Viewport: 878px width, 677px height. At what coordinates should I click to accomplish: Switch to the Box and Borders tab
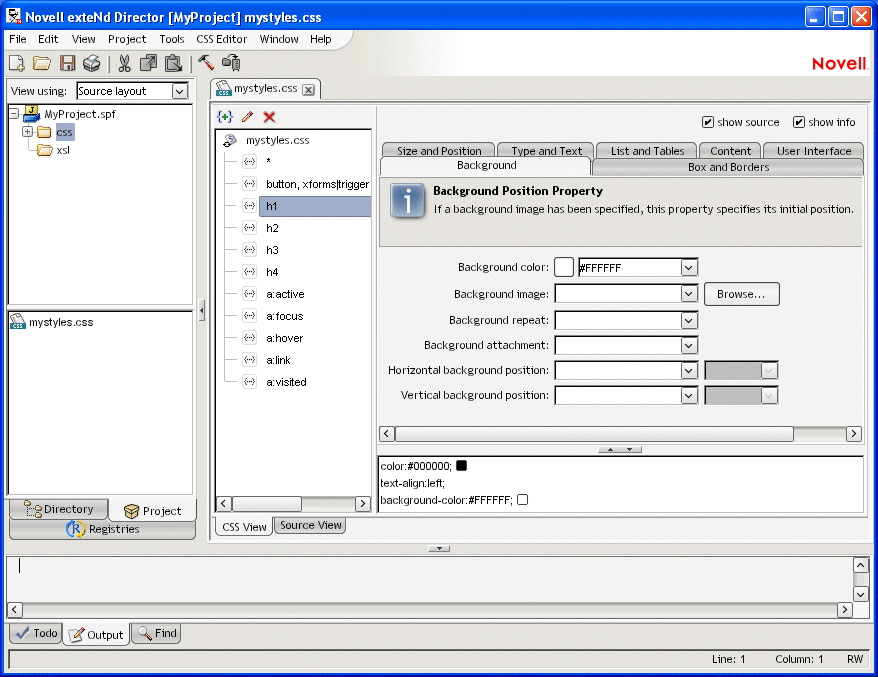pyautogui.click(x=728, y=167)
